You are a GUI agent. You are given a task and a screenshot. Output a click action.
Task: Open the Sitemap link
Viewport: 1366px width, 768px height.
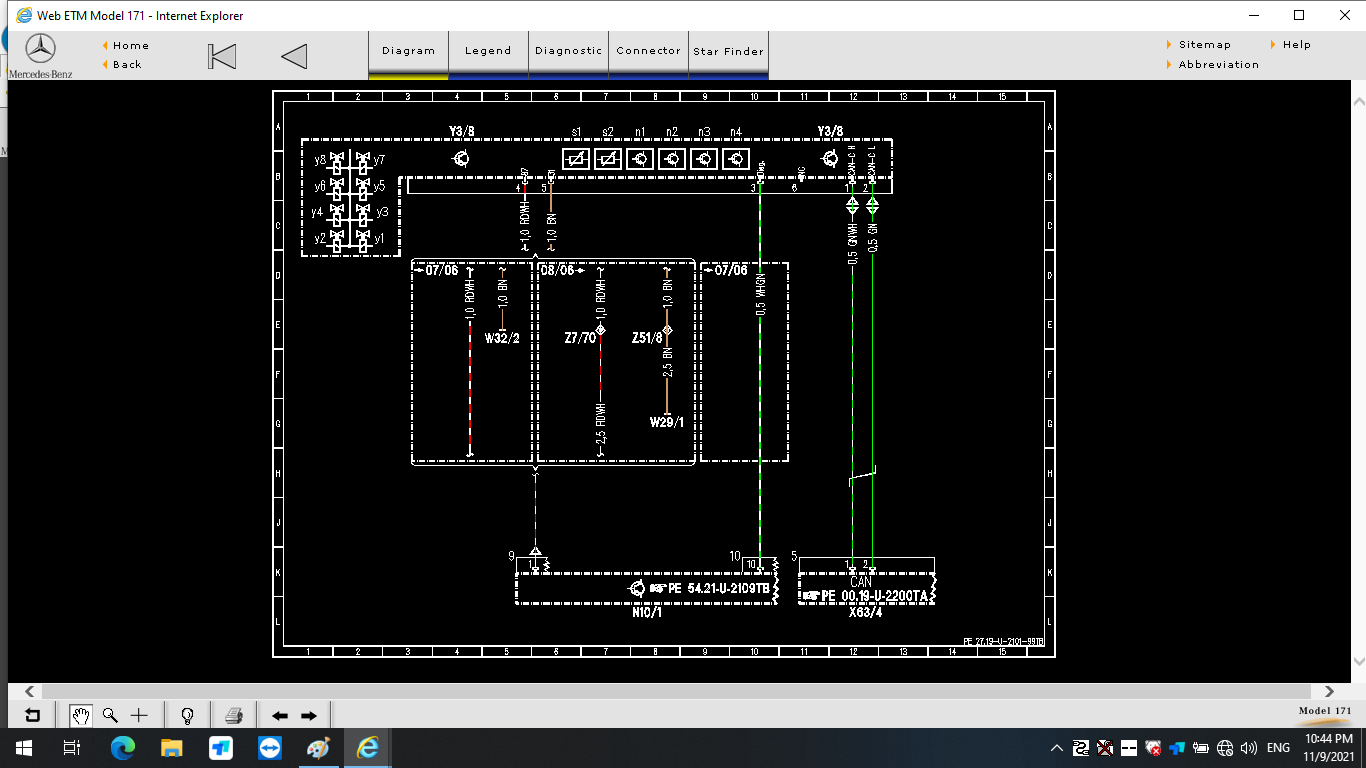(x=1204, y=45)
